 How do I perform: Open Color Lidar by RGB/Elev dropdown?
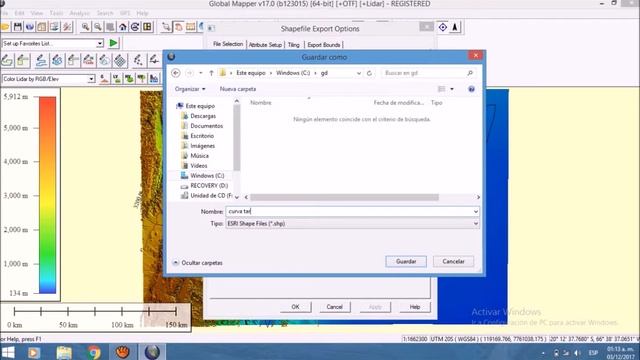[x=91, y=79]
